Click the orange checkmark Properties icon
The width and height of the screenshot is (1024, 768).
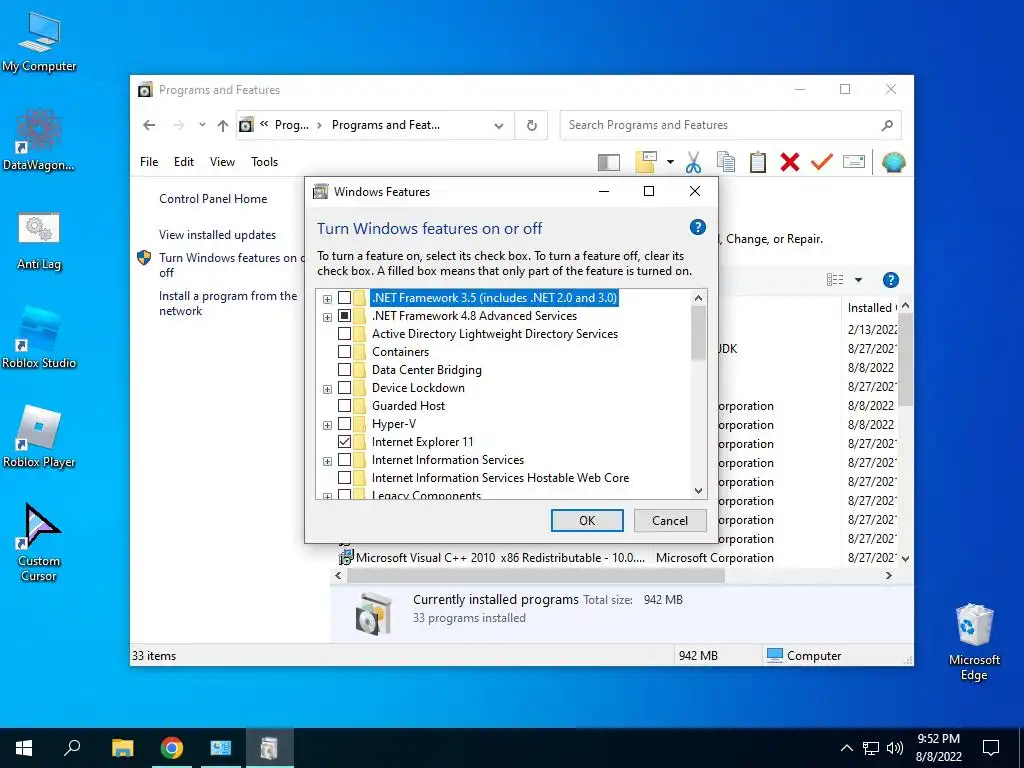coord(822,161)
